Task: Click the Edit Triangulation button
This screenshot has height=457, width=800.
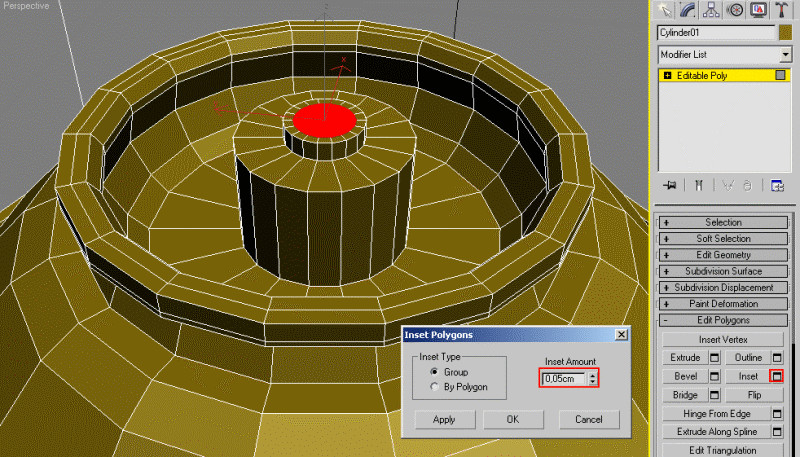Action: tap(722, 450)
